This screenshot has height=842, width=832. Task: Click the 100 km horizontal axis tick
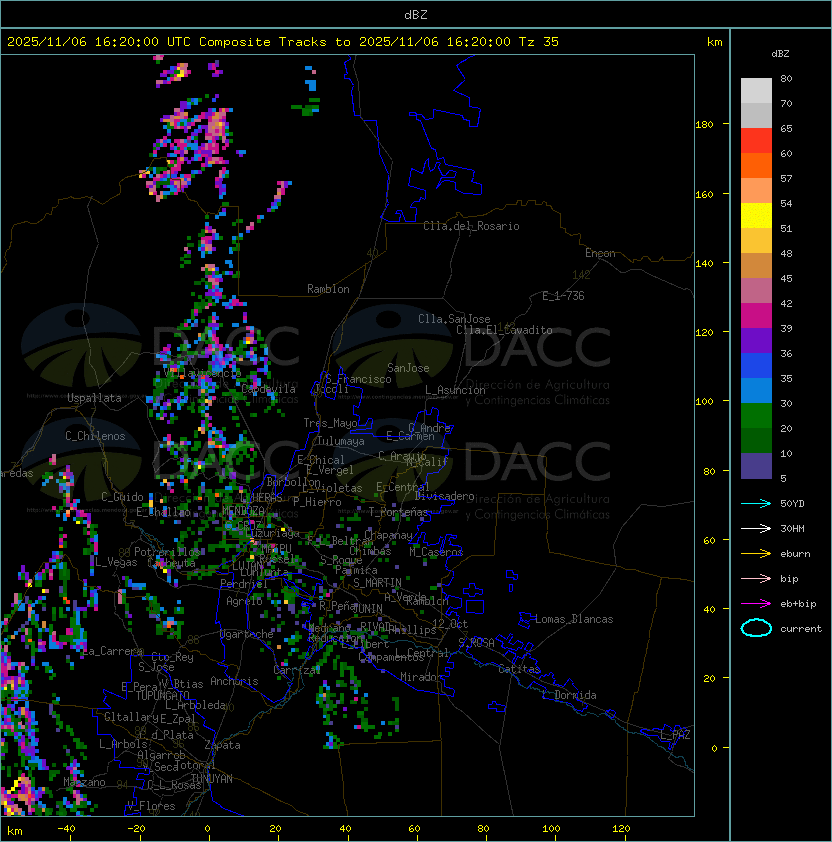pyautogui.click(x=552, y=829)
